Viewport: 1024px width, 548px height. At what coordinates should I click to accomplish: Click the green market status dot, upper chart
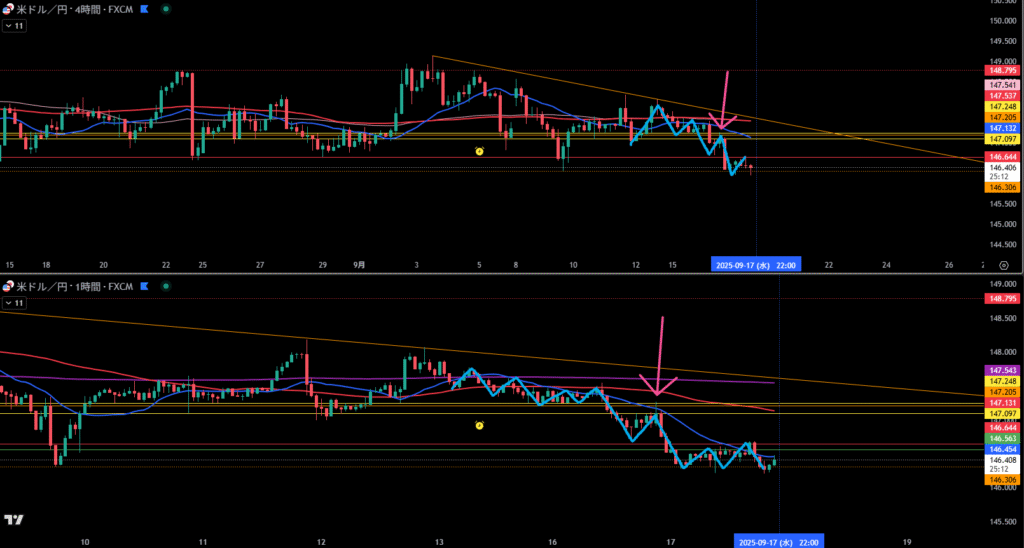(165, 9)
